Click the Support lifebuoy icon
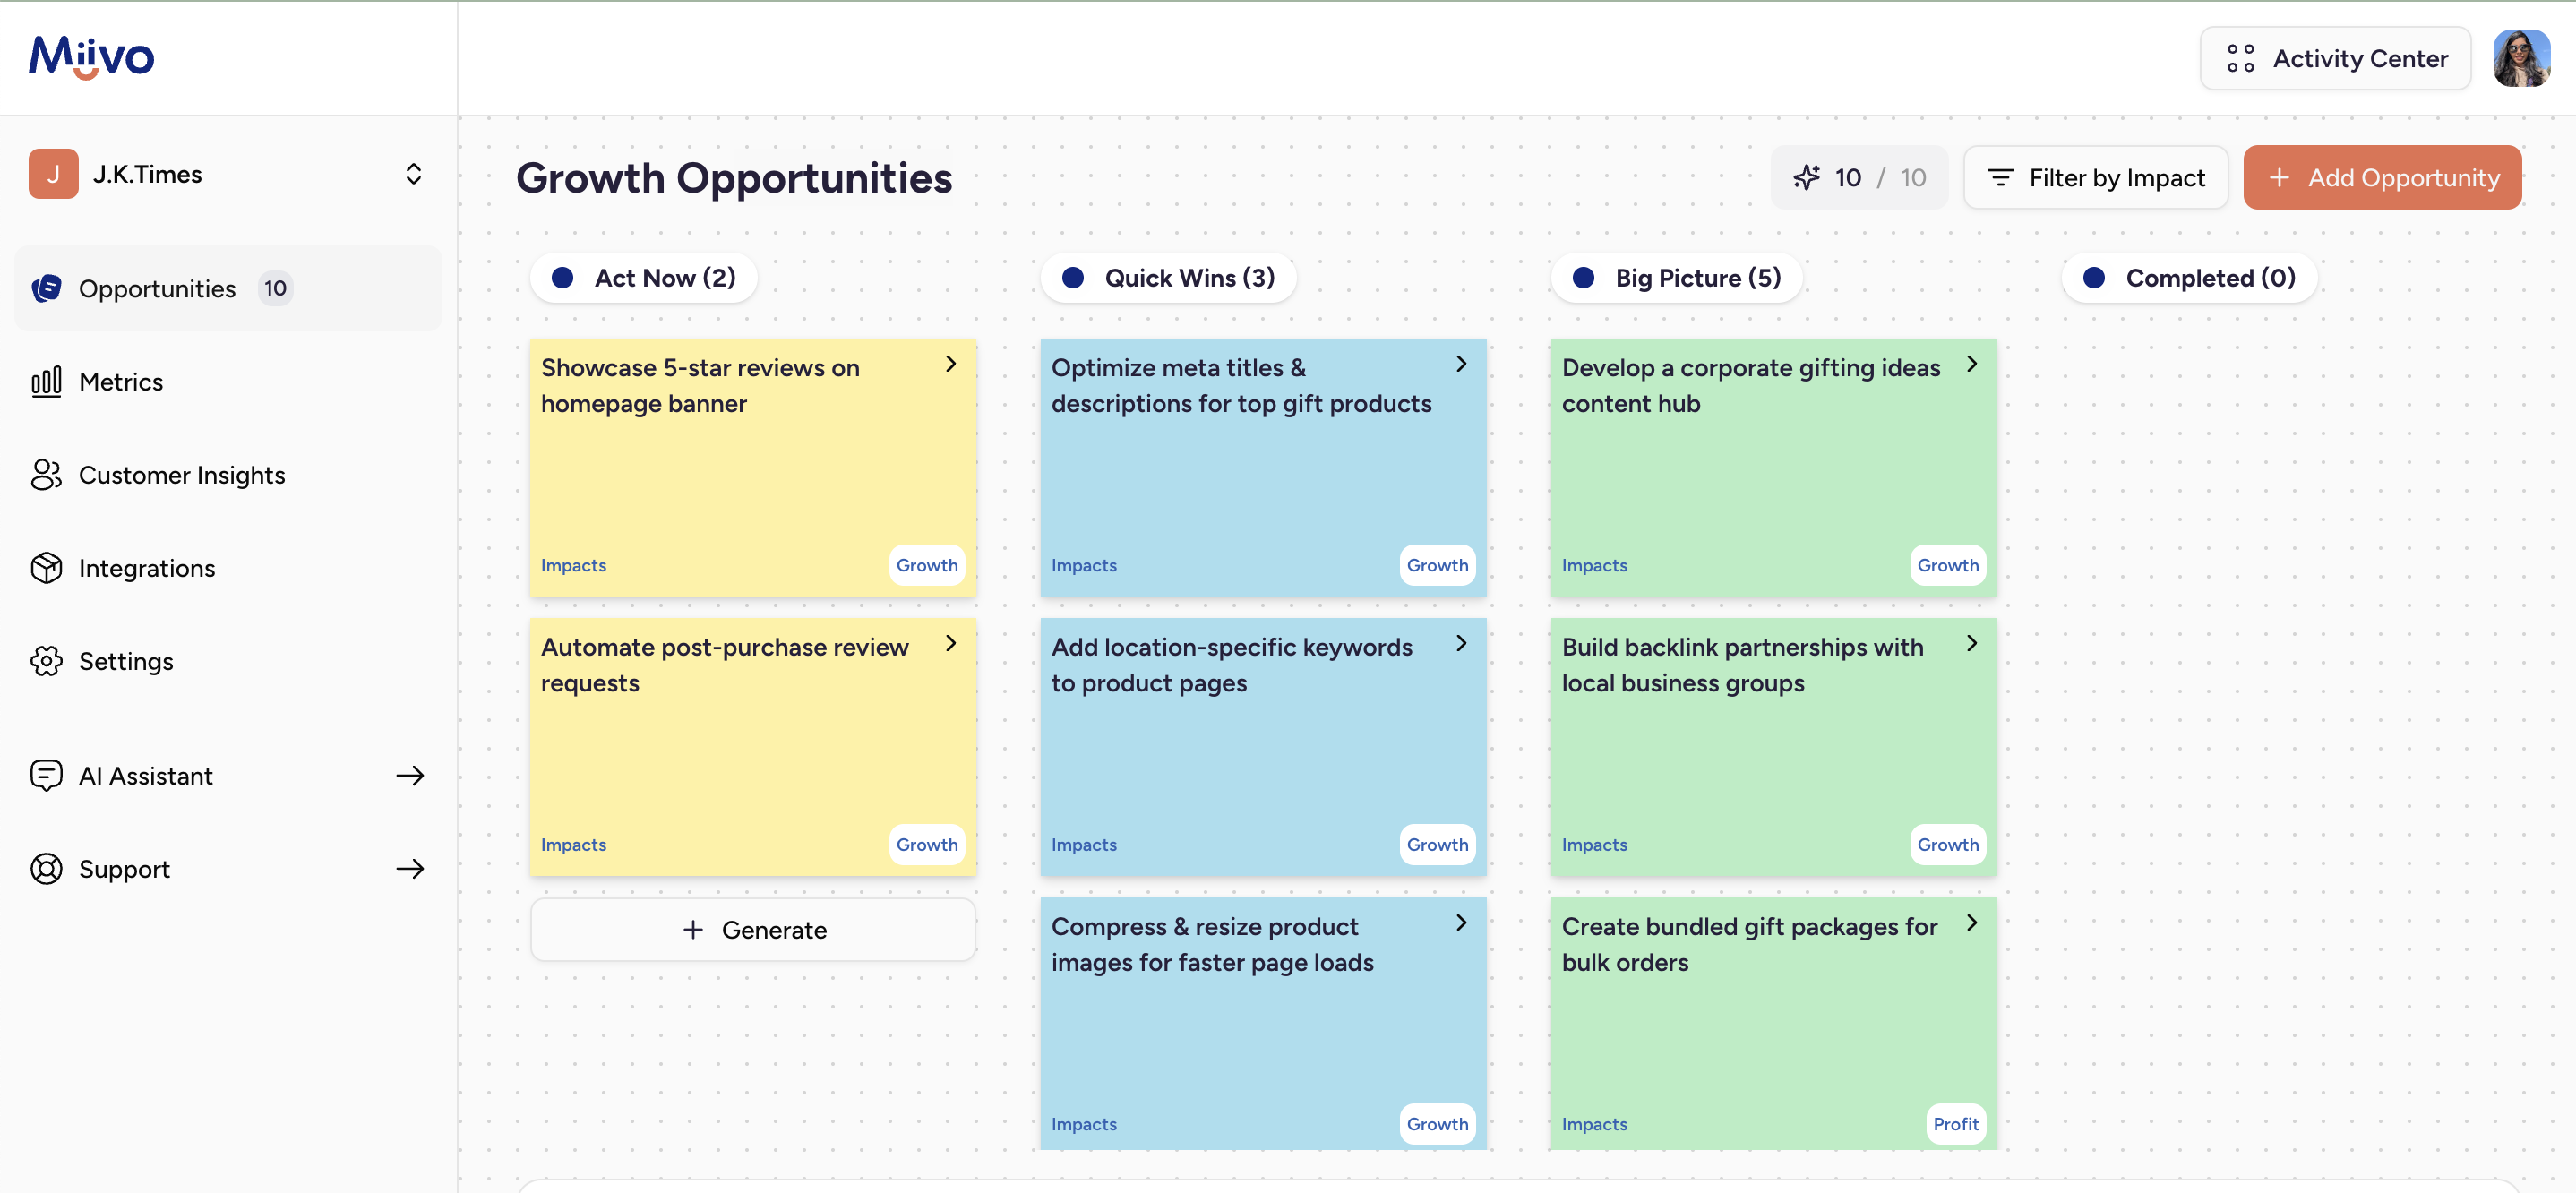The image size is (2576, 1193). pos(46,868)
